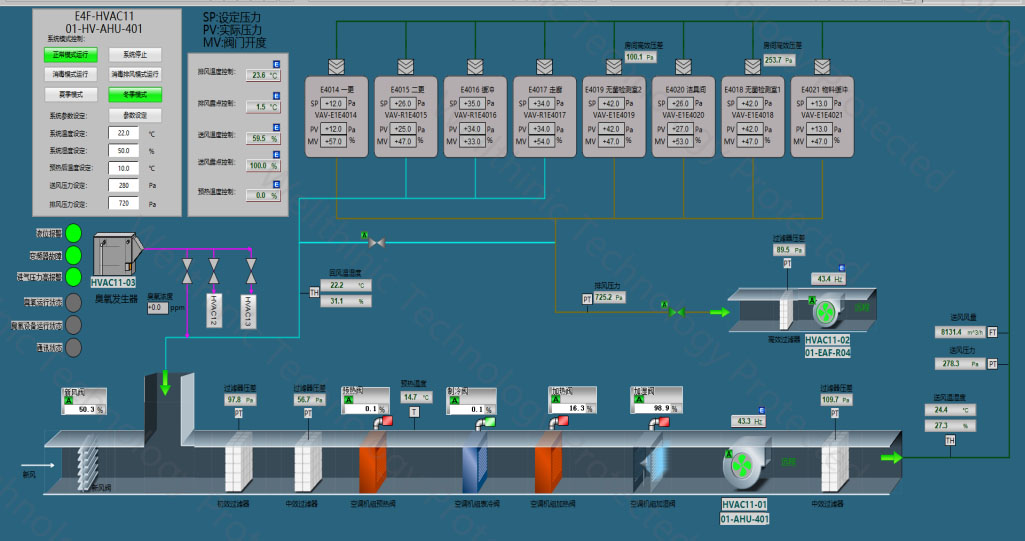Click the exhaust pressure 725.2 Pa reading
This screenshot has width=1025, height=541.
click(x=609, y=297)
